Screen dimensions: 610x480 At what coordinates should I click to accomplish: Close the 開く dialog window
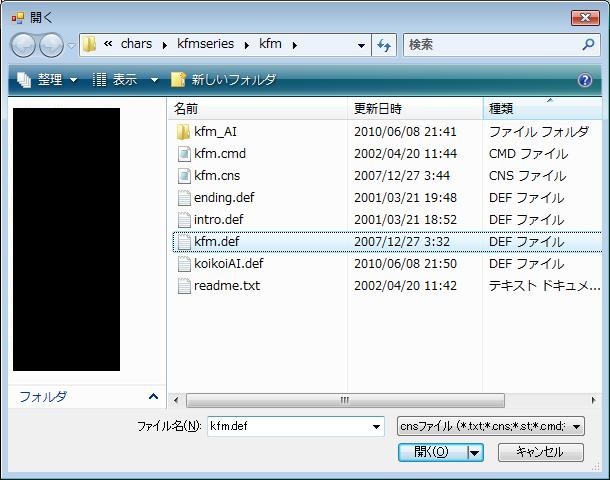point(585,18)
